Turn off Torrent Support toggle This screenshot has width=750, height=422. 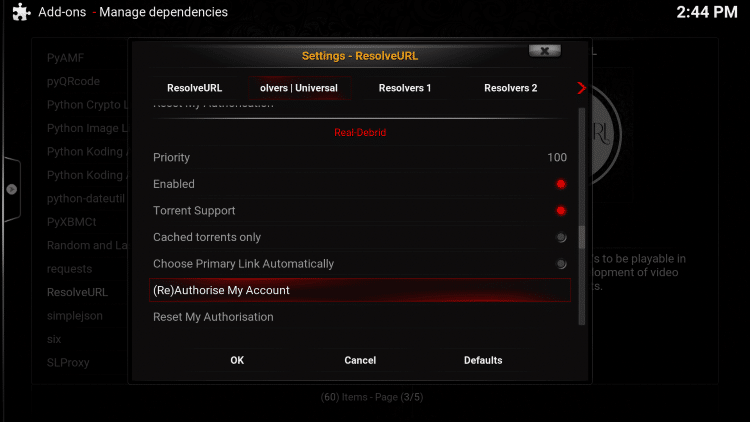(x=560, y=211)
